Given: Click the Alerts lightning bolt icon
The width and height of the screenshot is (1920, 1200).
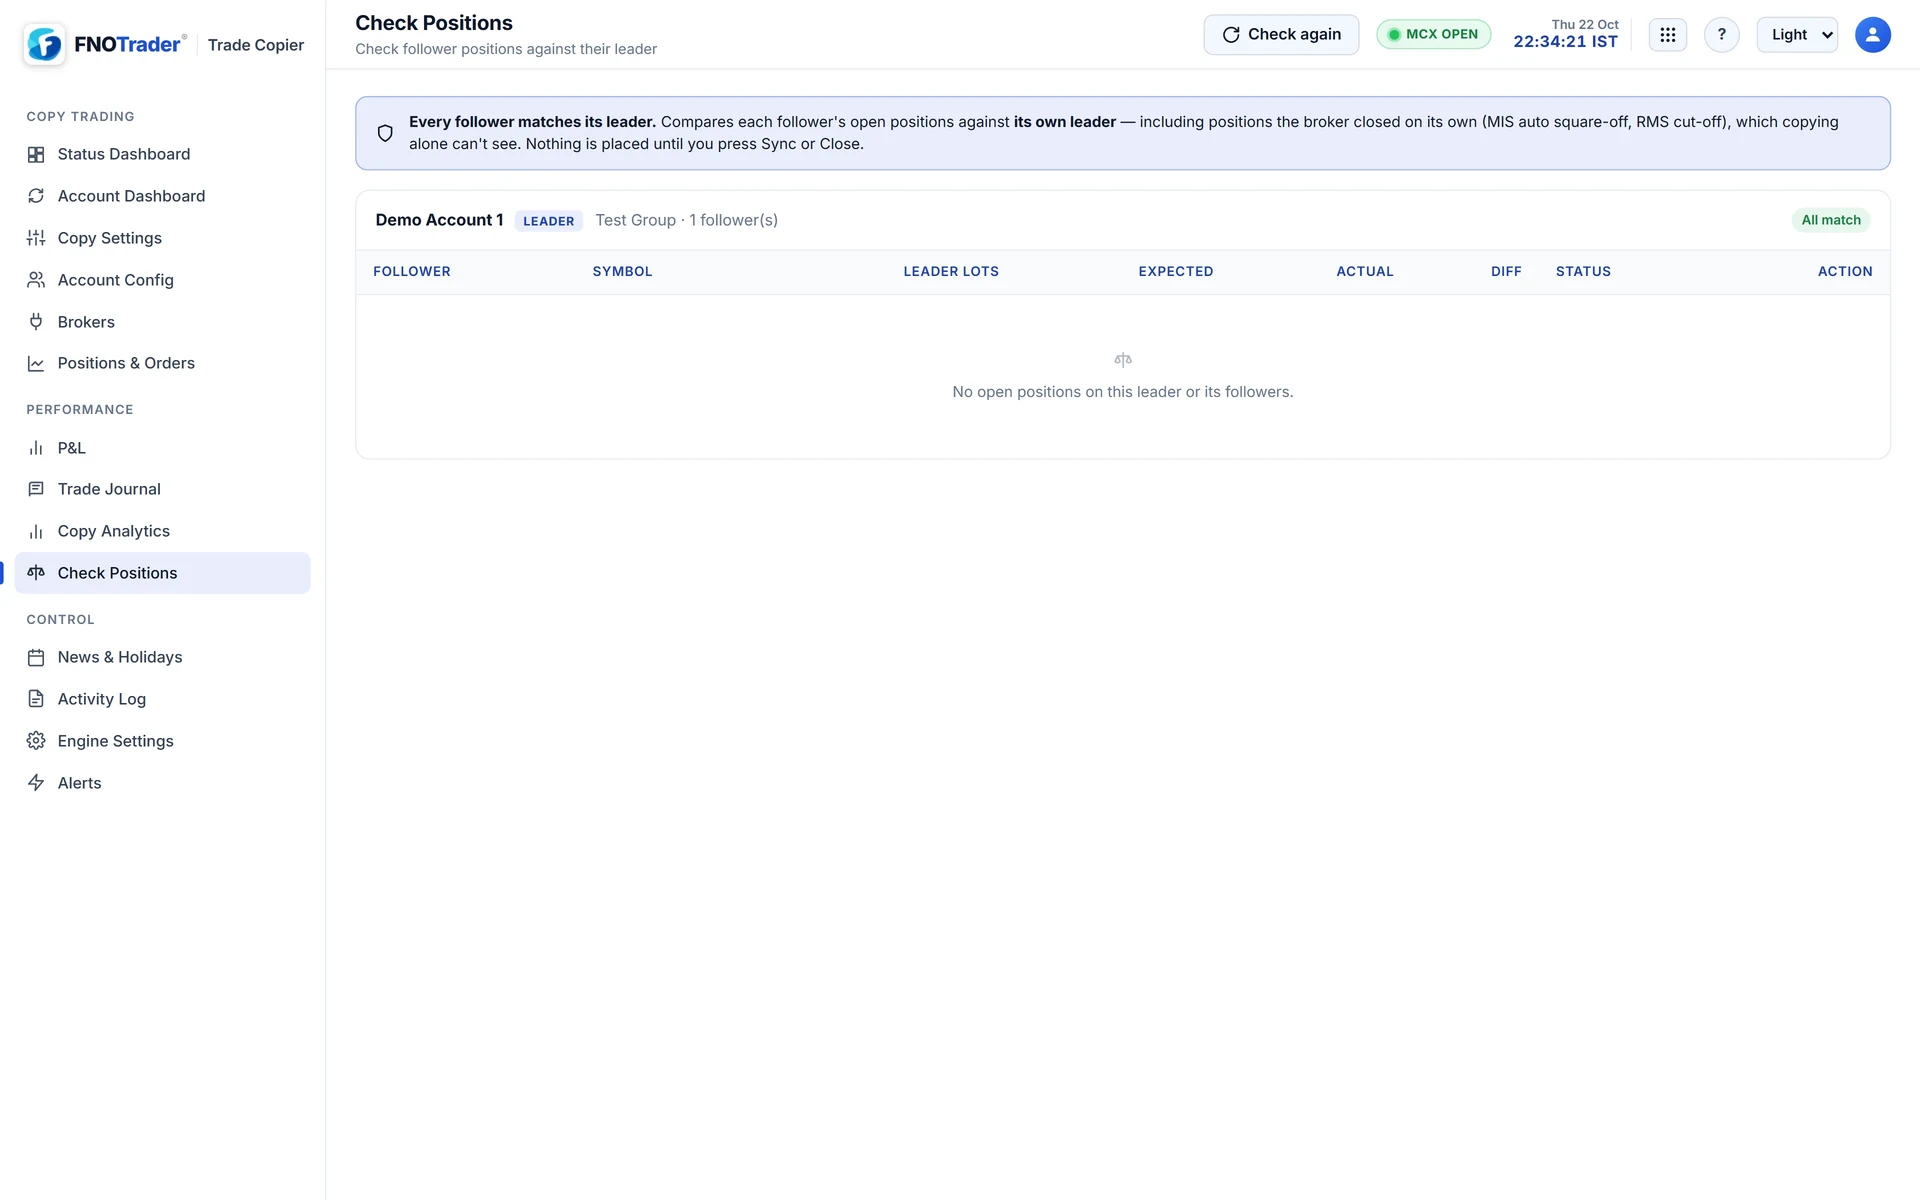Looking at the screenshot, I should tap(36, 783).
